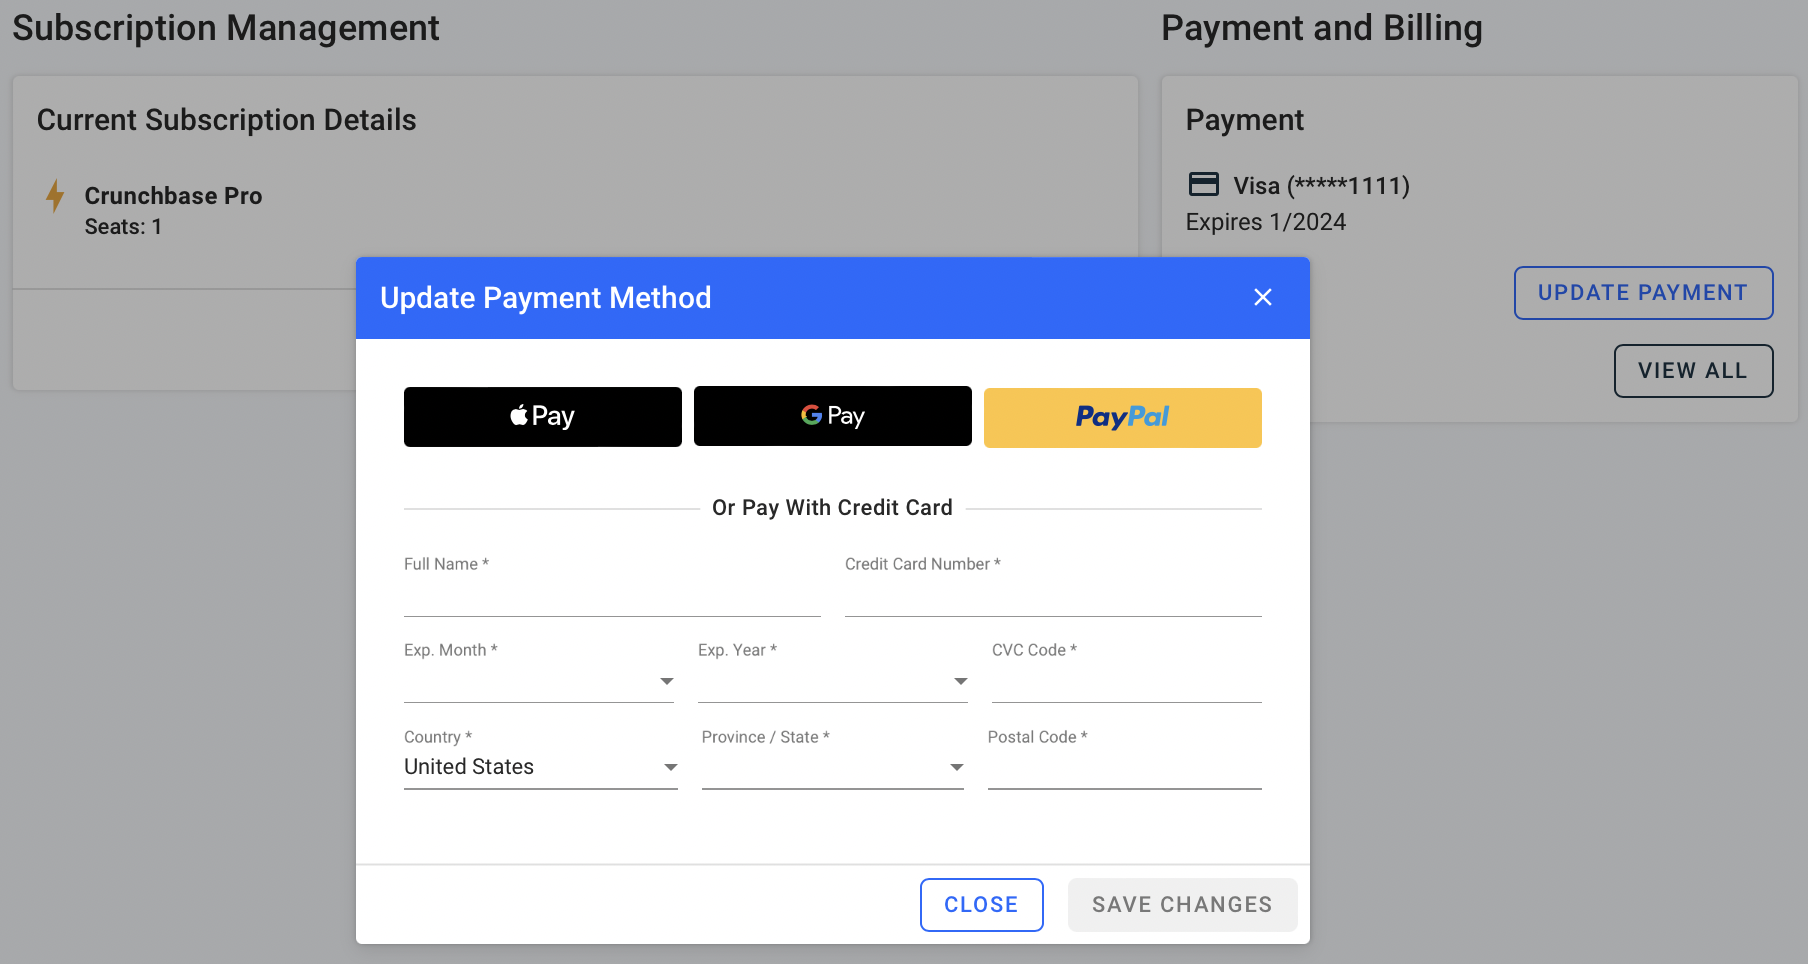Click the 'Visa (*****1111)' card text
Image resolution: width=1808 pixels, height=964 pixels.
click(1322, 186)
